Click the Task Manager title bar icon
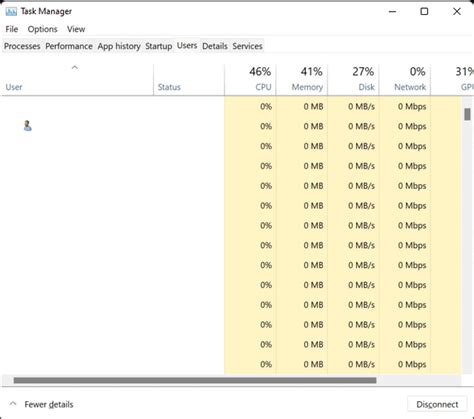The image size is (474, 419). click(11, 12)
